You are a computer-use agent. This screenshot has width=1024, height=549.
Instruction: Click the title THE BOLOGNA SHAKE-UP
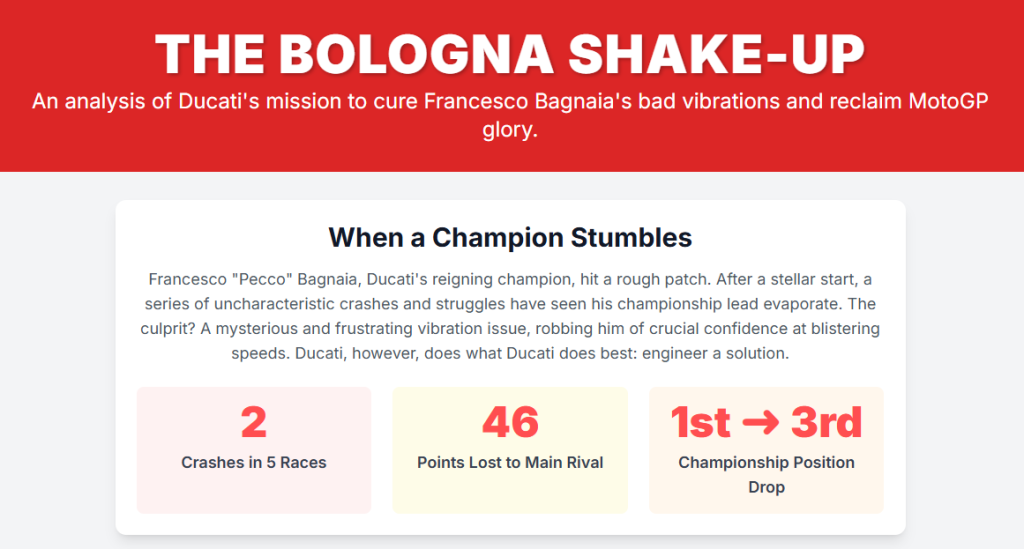coord(511,53)
